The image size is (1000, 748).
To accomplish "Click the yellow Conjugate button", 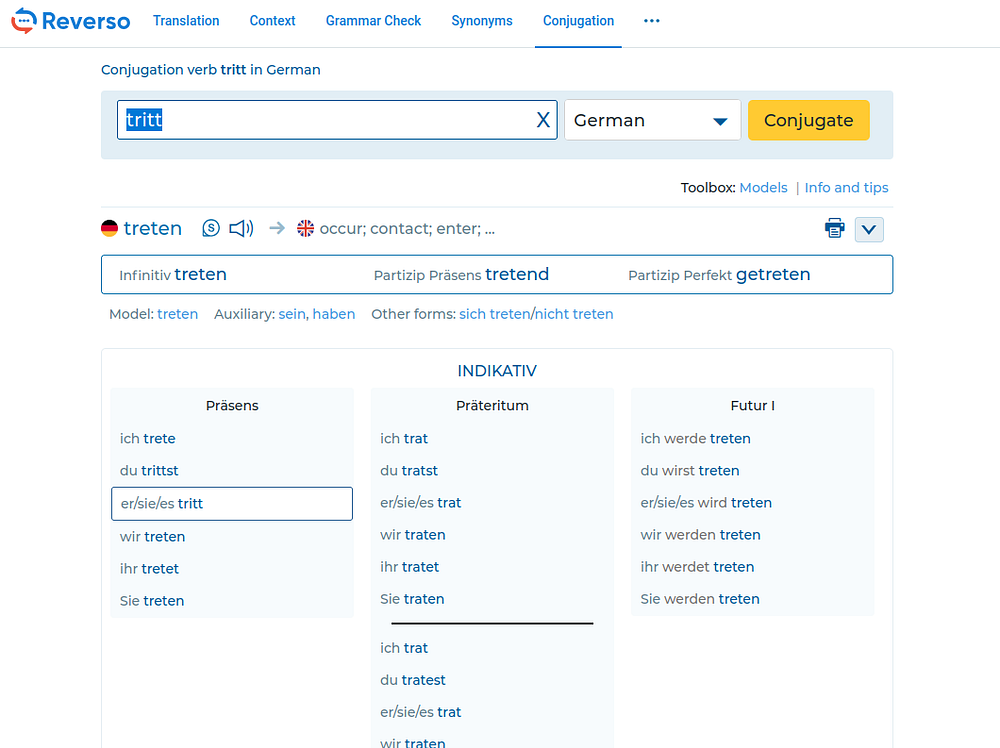I will 808,120.
